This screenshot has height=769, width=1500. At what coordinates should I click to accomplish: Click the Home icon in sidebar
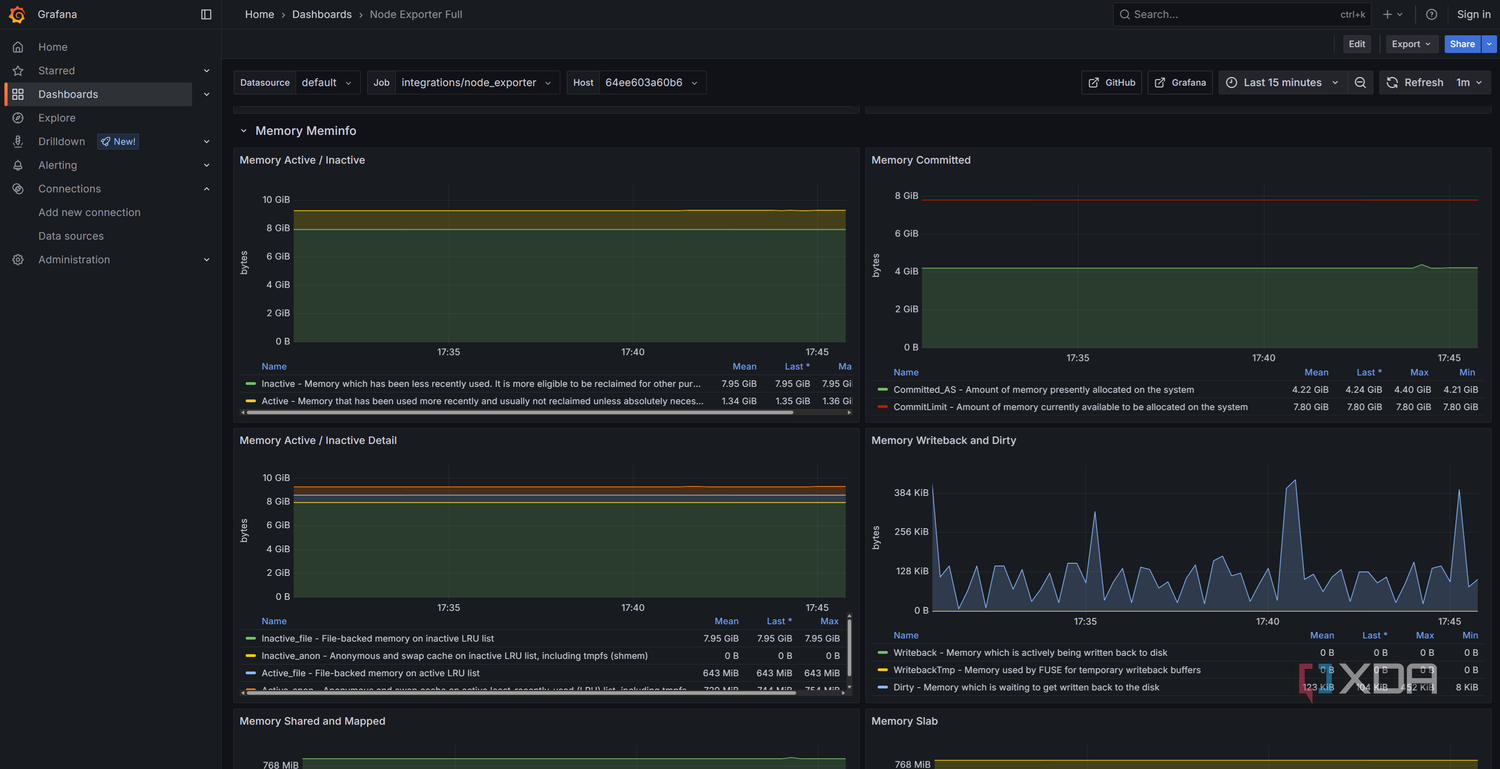point(17,47)
